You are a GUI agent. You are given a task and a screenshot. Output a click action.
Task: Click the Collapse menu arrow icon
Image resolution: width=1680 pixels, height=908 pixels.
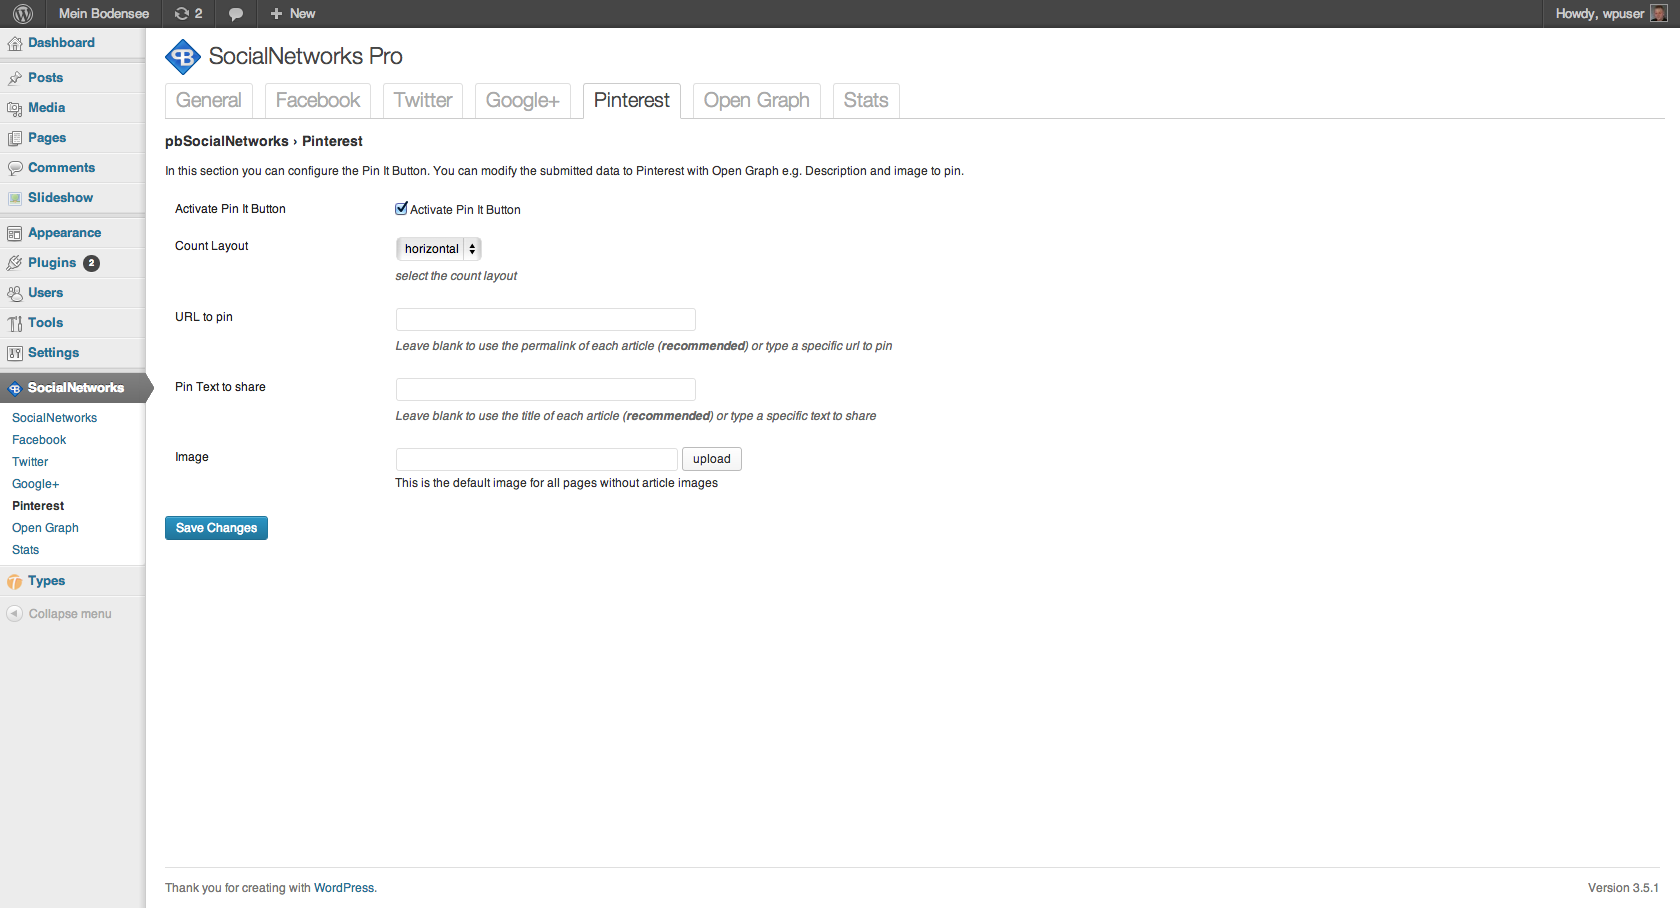pyautogui.click(x=15, y=614)
